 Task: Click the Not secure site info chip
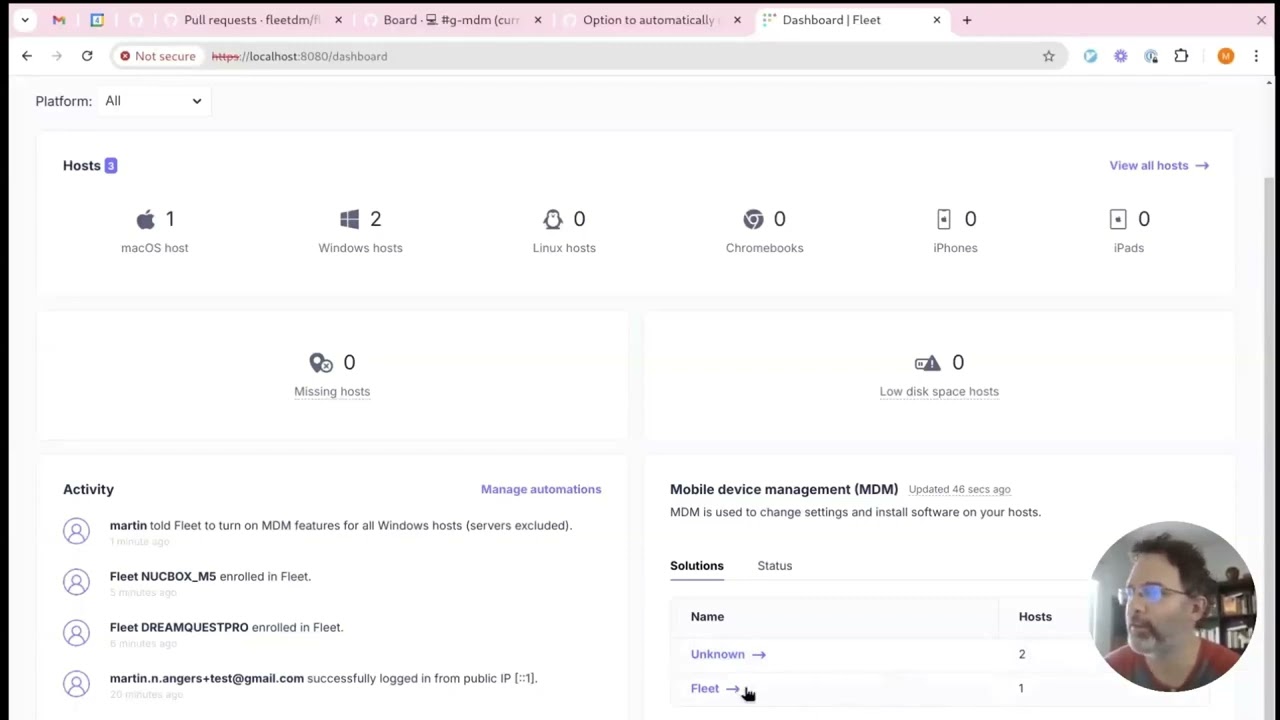157,56
